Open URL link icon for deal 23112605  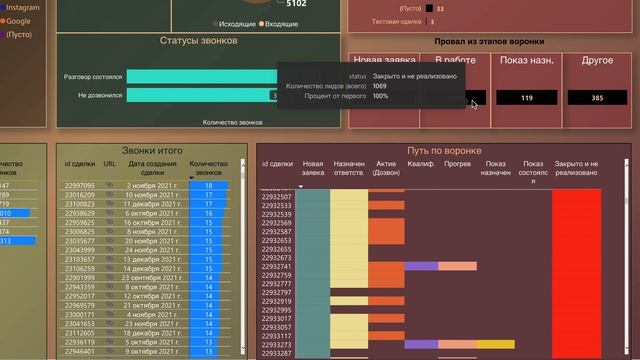109,333
